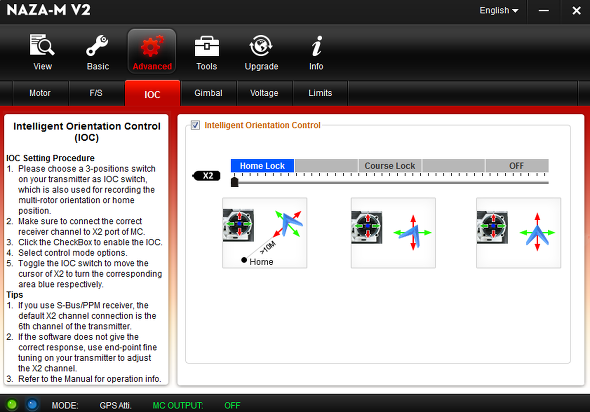Image resolution: width=590 pixels, height=412 pixels.
Task: Click the Home Lock diagram thumbnail
Action: (x=265, y=233)
